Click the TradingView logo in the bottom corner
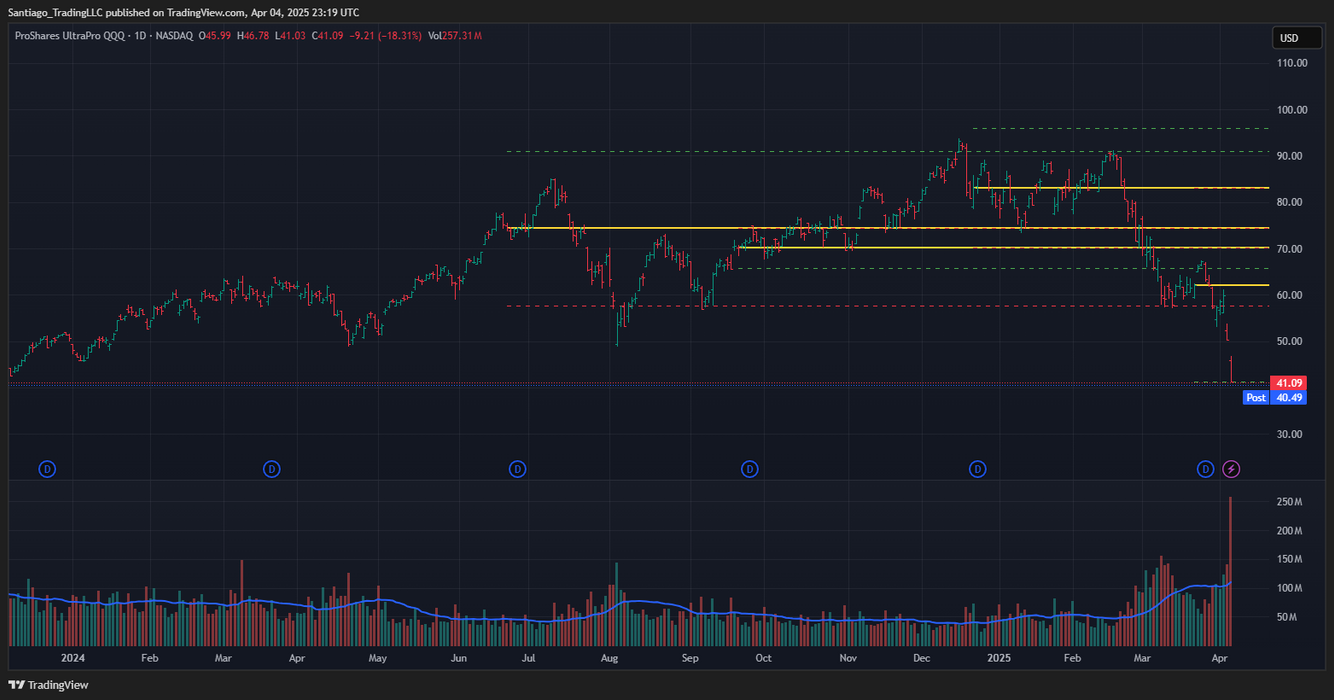Screen dimensions: 1334x700 point(47,685)
